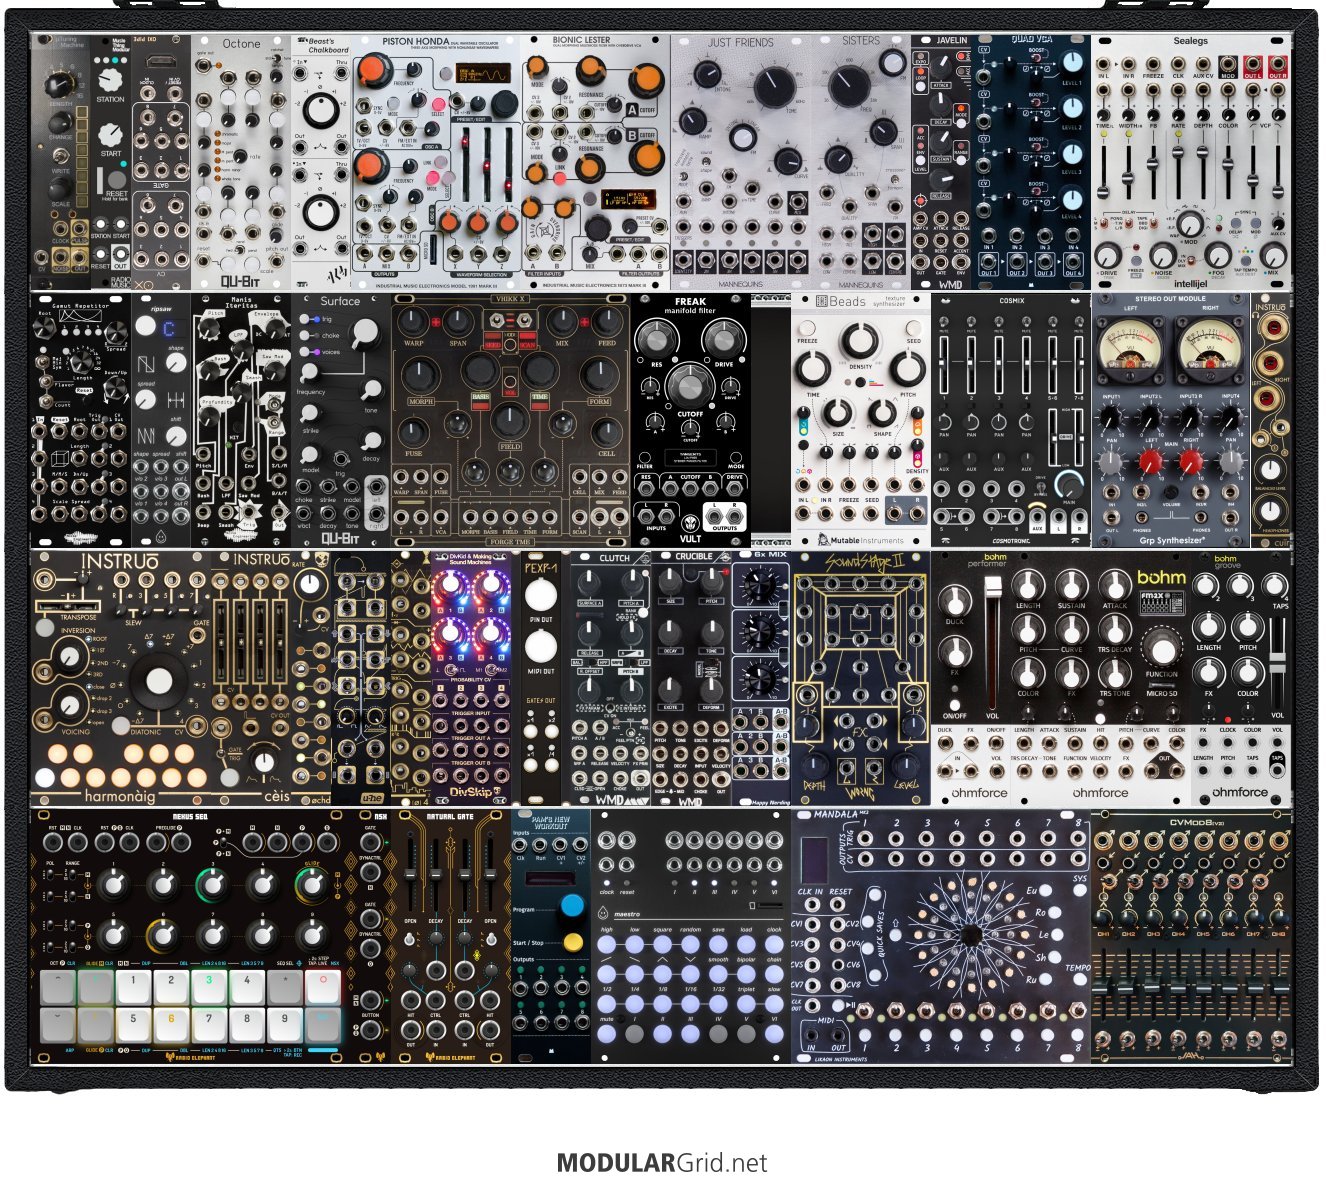
Task: Click the leftmost fader on Natural Gate
Action: pyautogui.click(x=410, y=875)
